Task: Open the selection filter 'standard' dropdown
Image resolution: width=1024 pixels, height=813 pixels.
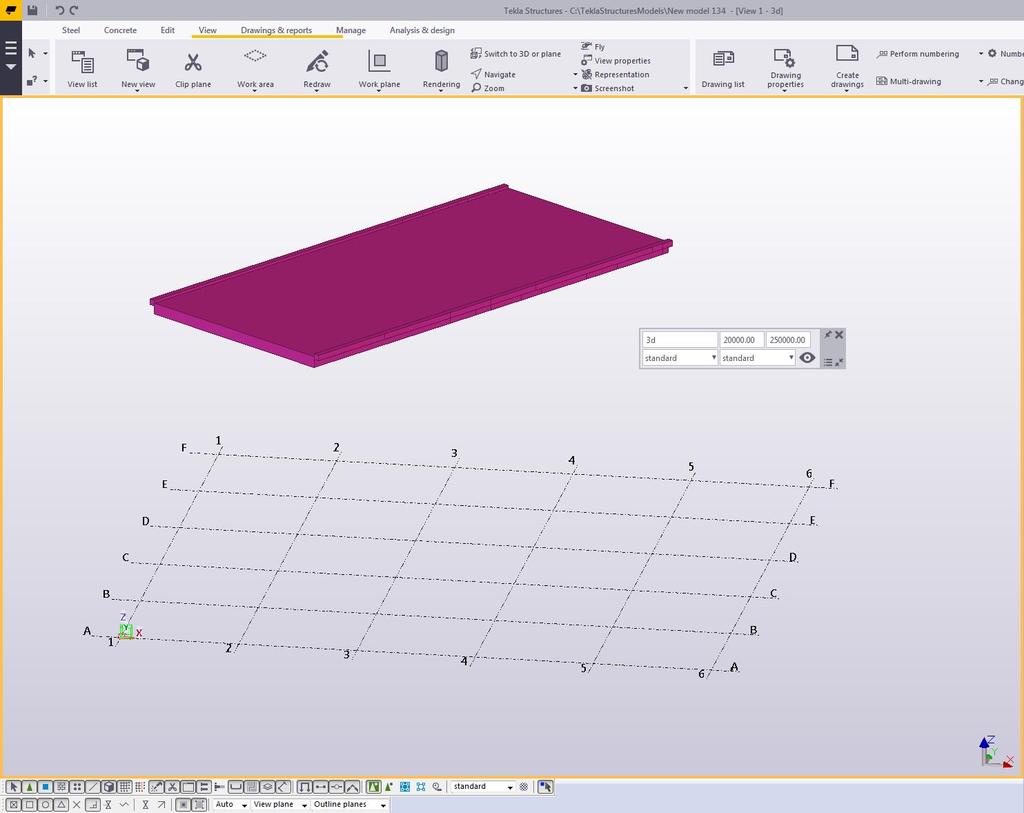Action: click(x=482, y=787)
